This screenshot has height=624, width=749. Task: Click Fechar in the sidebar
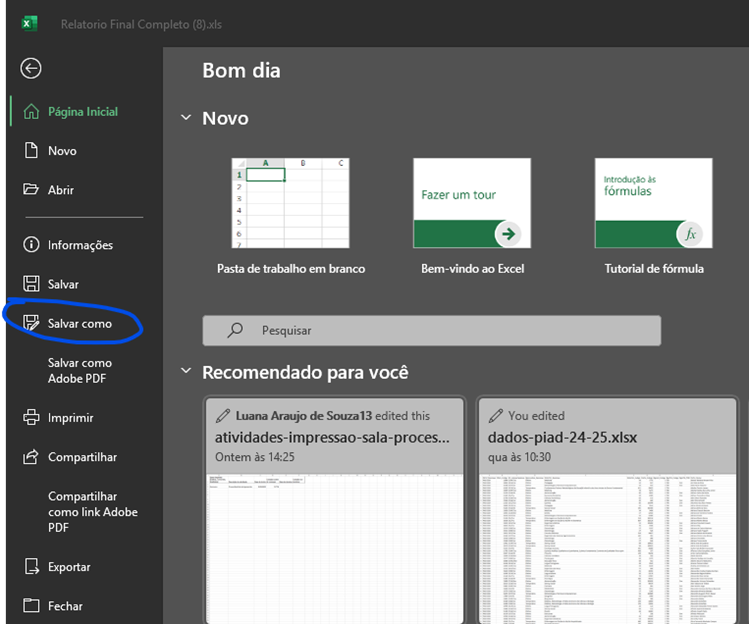click(65, 606)
